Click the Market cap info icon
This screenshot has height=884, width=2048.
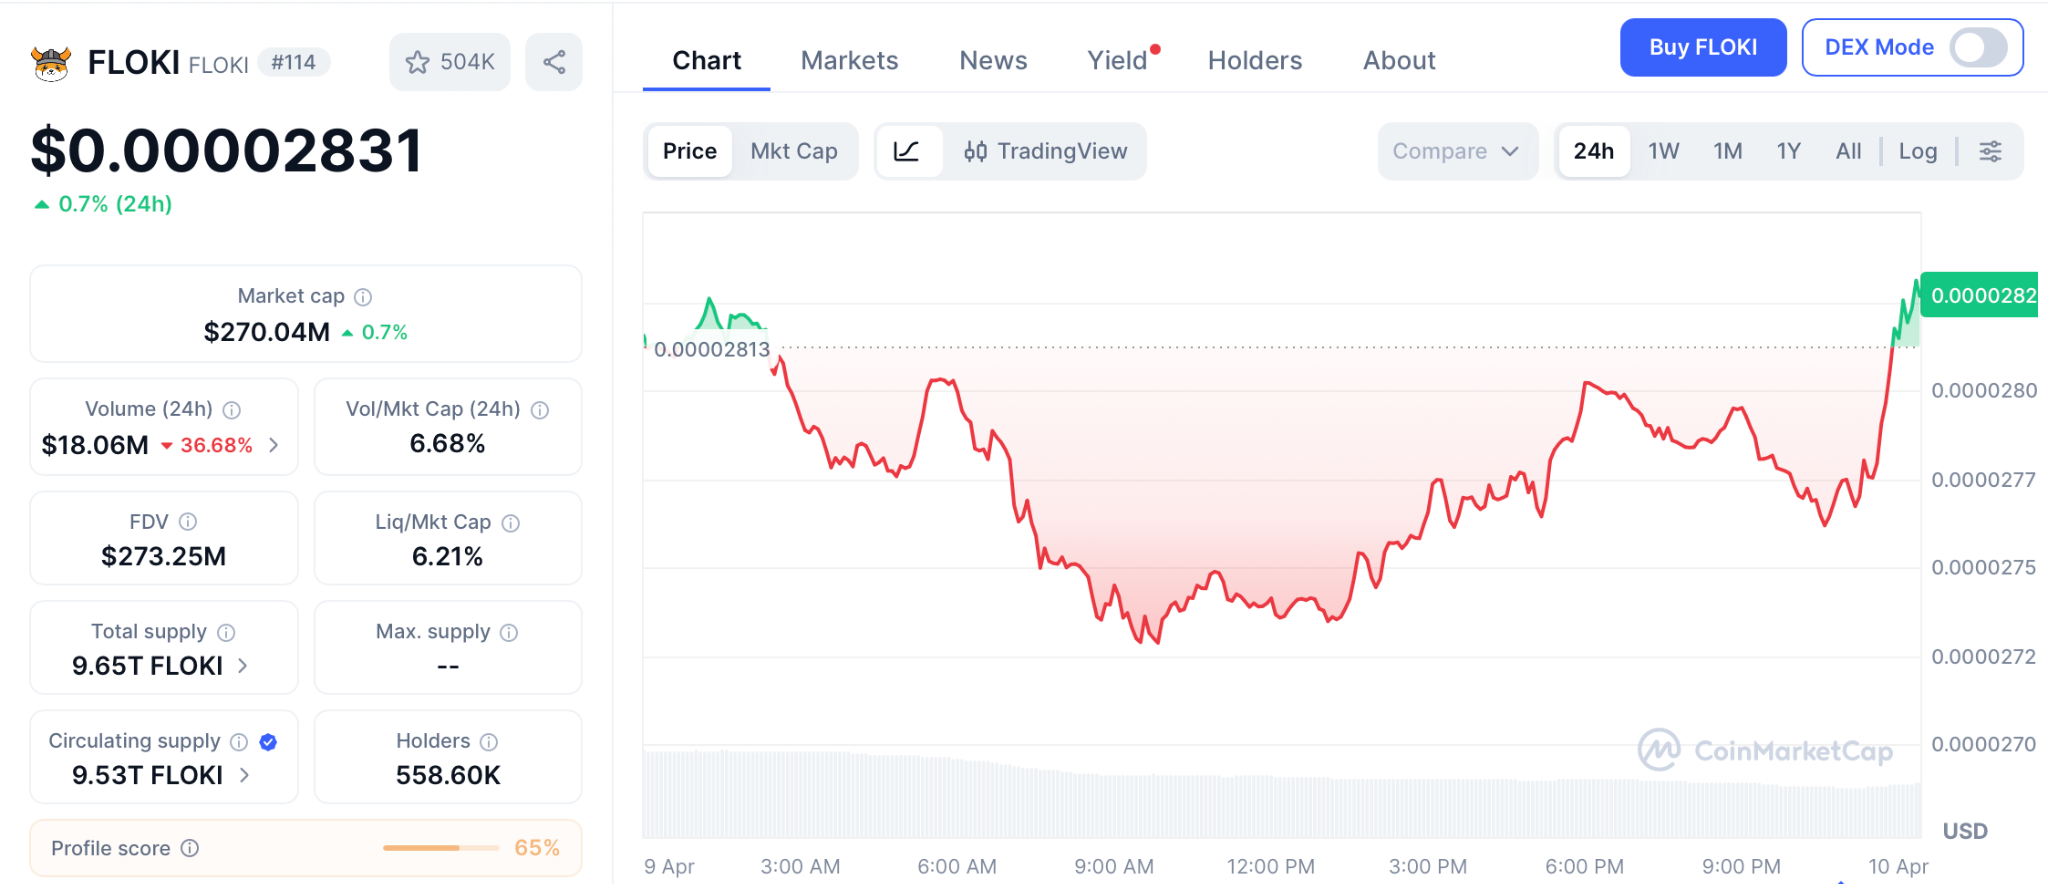[363, 297]
